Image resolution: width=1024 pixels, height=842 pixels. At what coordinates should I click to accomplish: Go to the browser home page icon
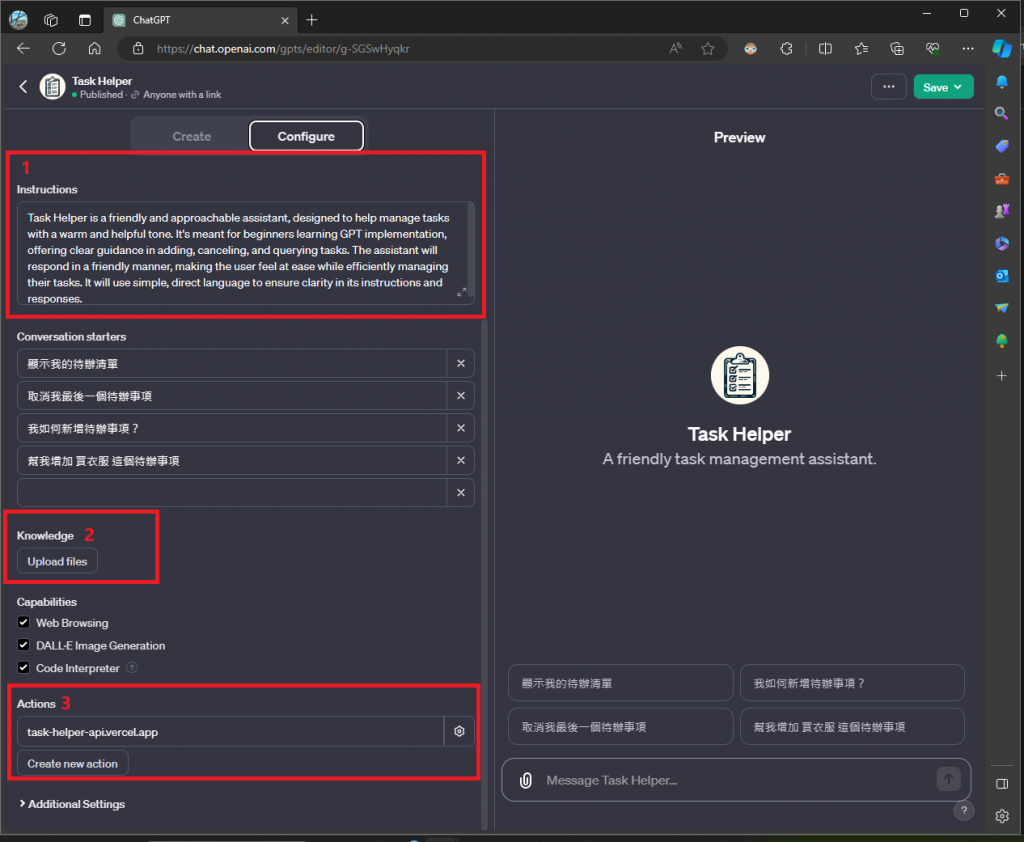[95, 48]
